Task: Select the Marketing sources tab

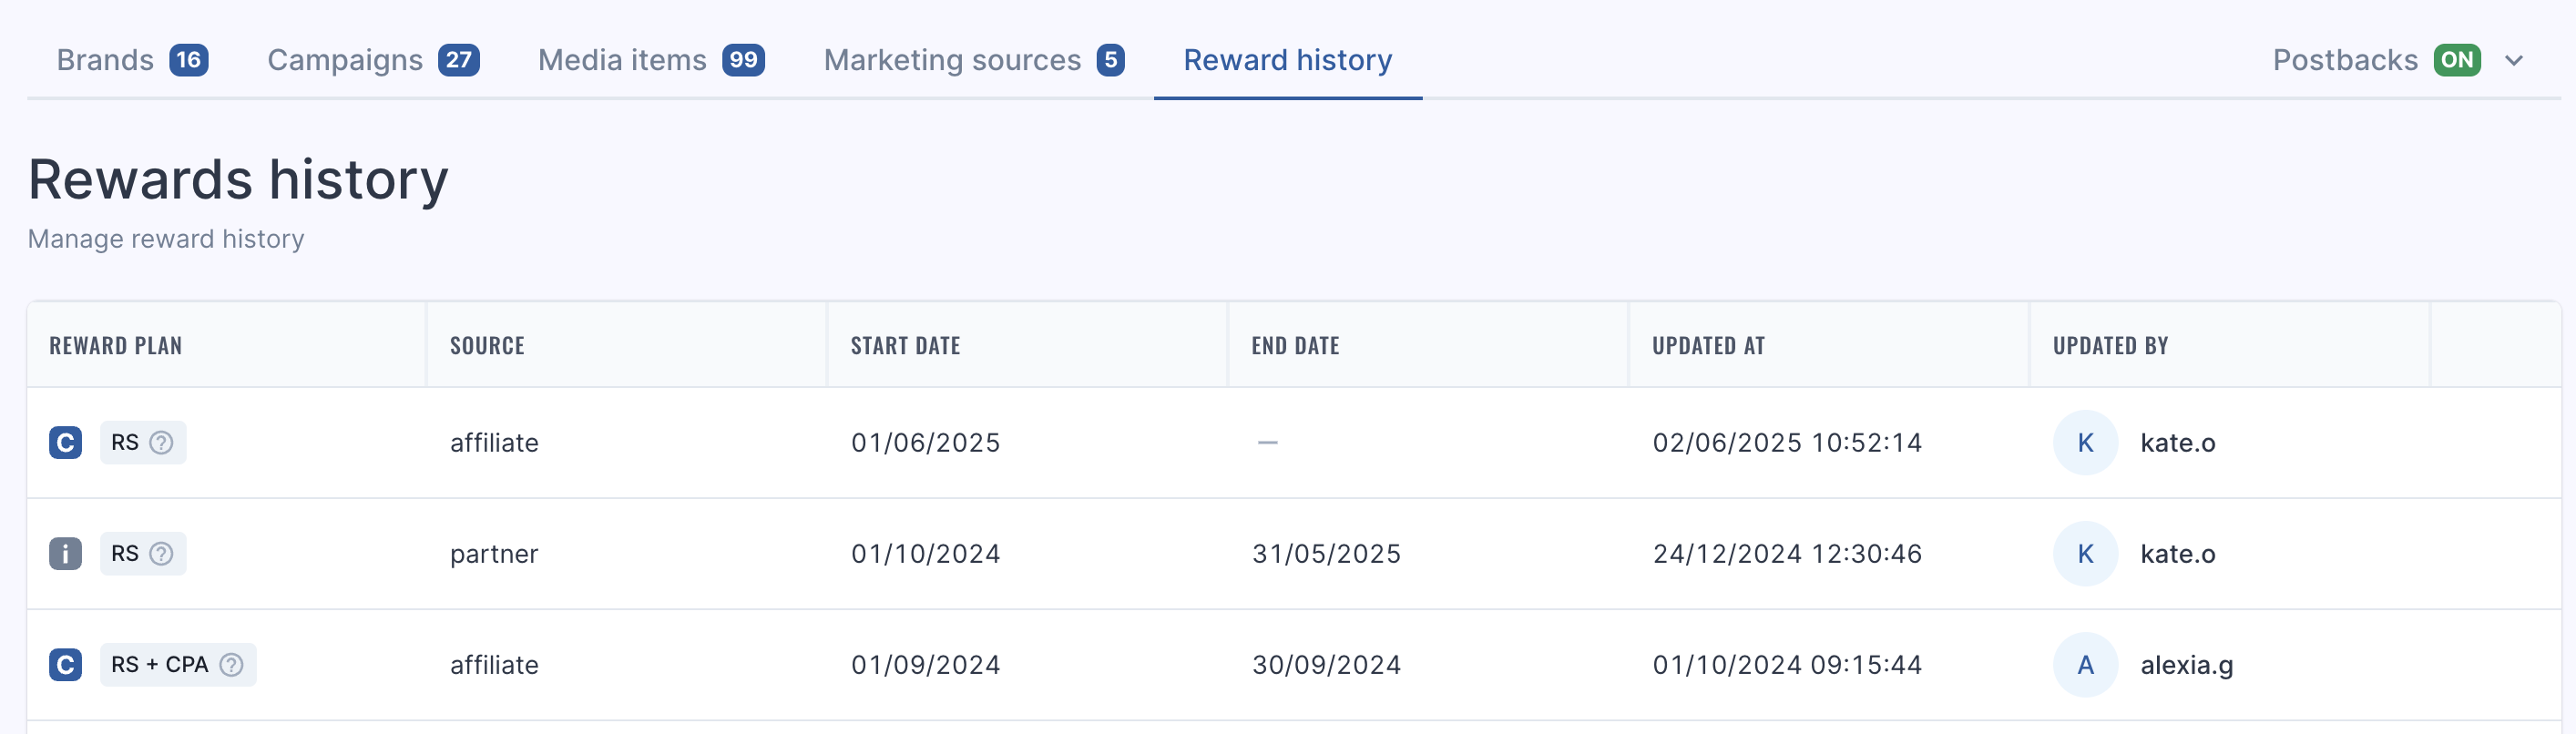Action: point(974,60)
